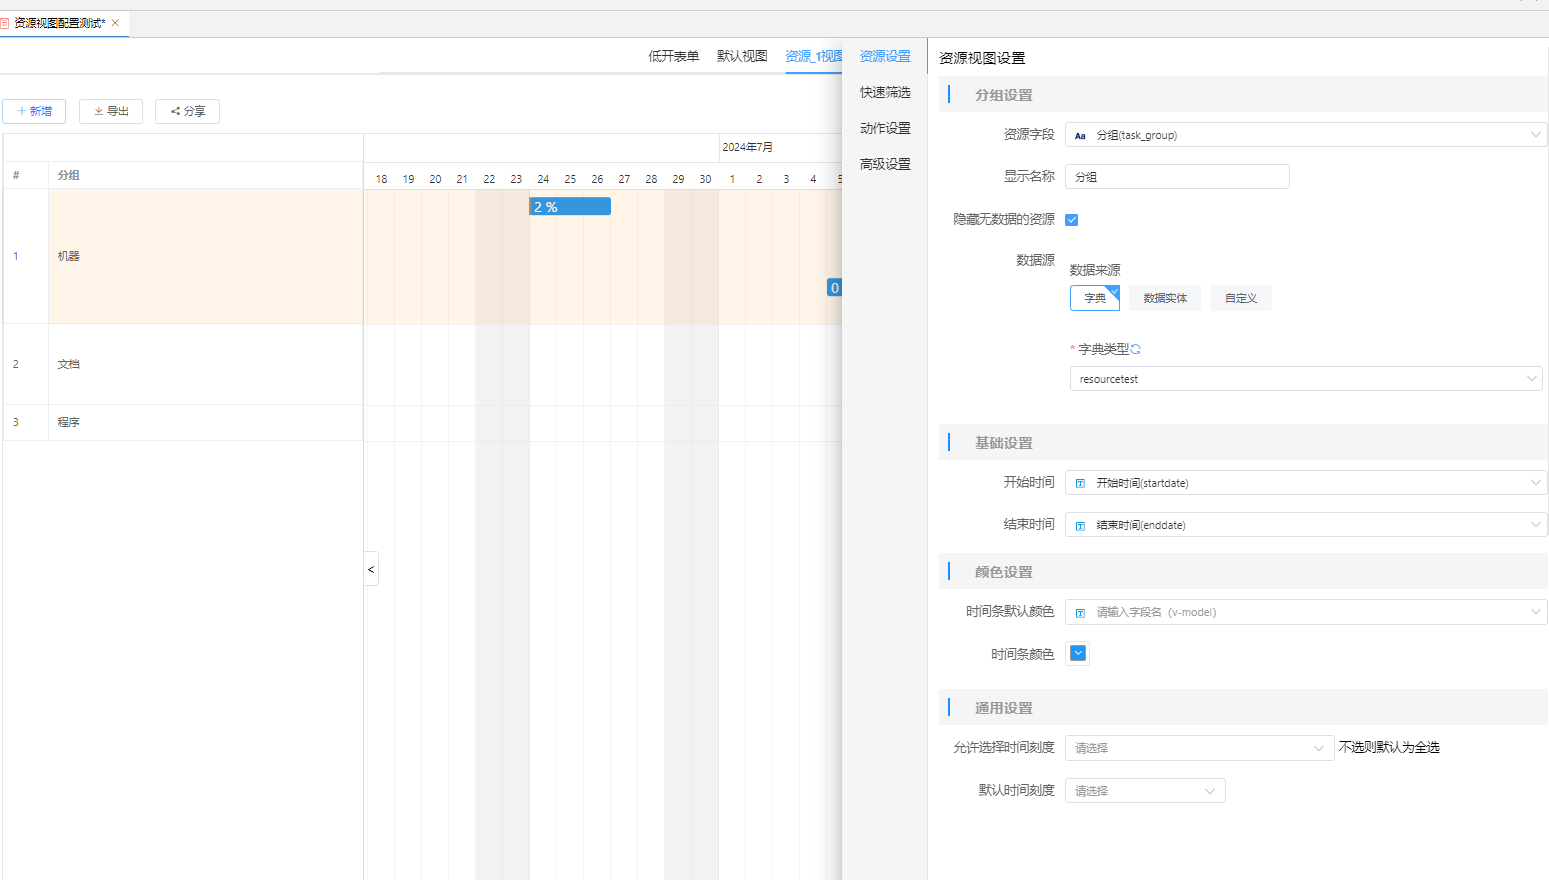The image size is (1549, 880).
Task: Expand the 允许选择时间刻度 dropdown
Action: pyautogui.click(x=1199, y=748)
